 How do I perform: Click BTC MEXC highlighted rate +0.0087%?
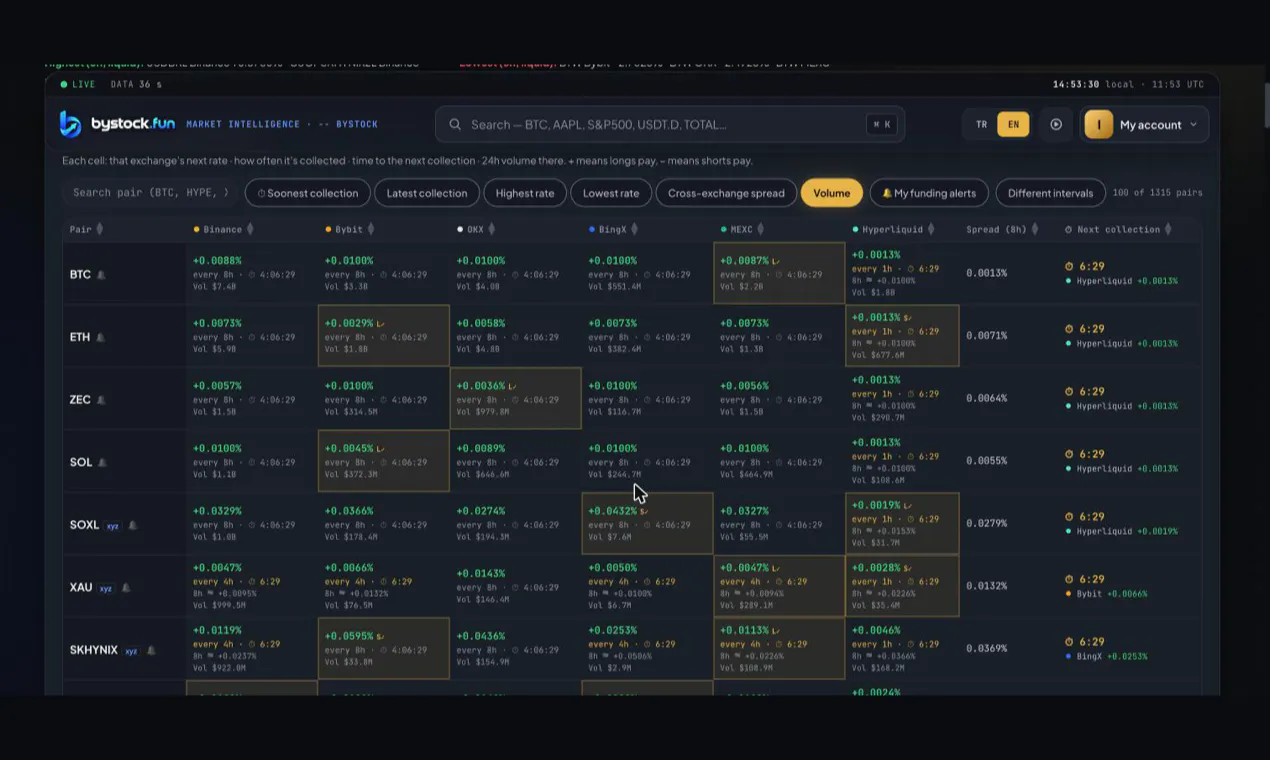(x=745, y=261)
